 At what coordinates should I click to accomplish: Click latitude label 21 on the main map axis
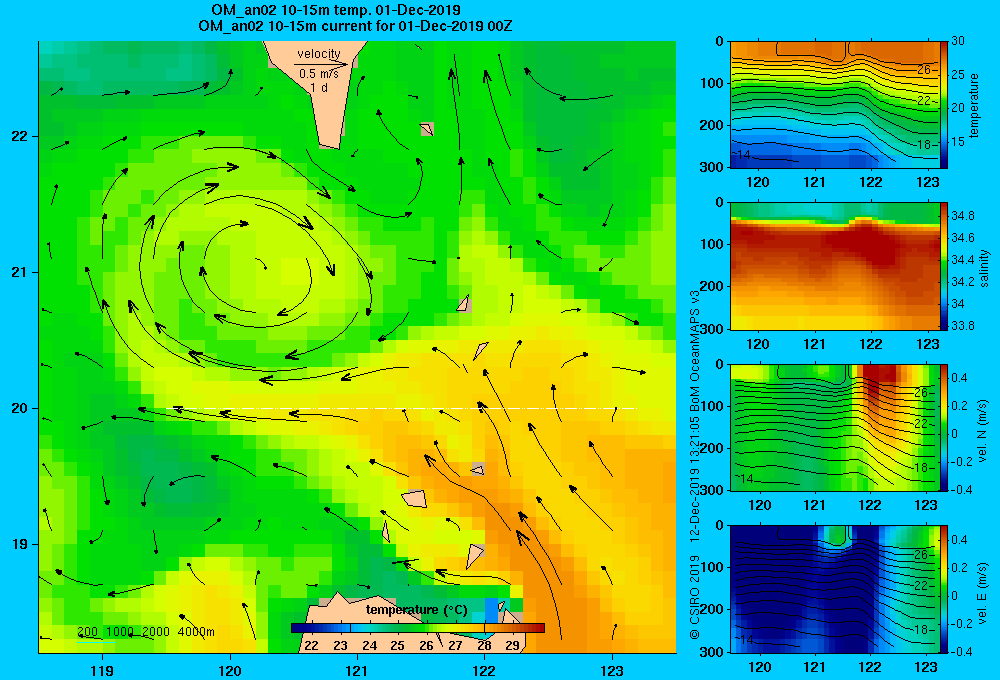[20, 272]
